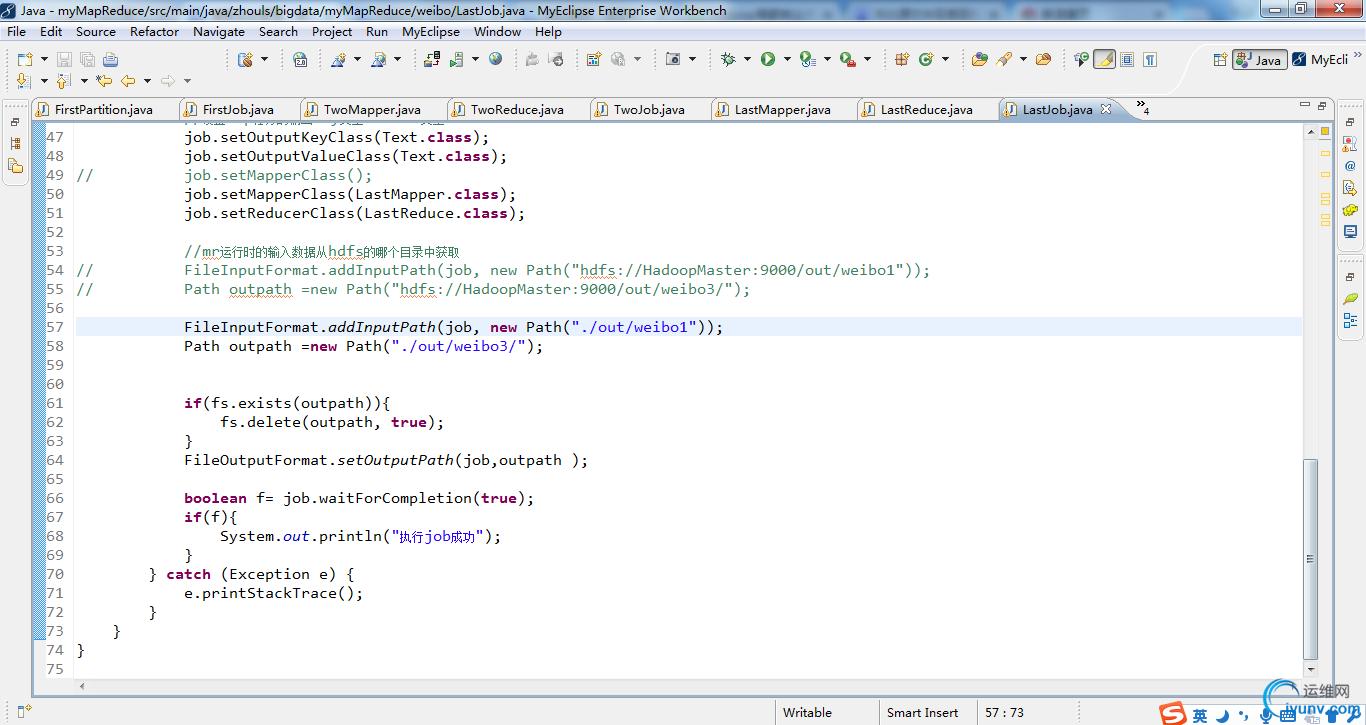Open dropdown next to External Tools icon

tap(867, 59)
